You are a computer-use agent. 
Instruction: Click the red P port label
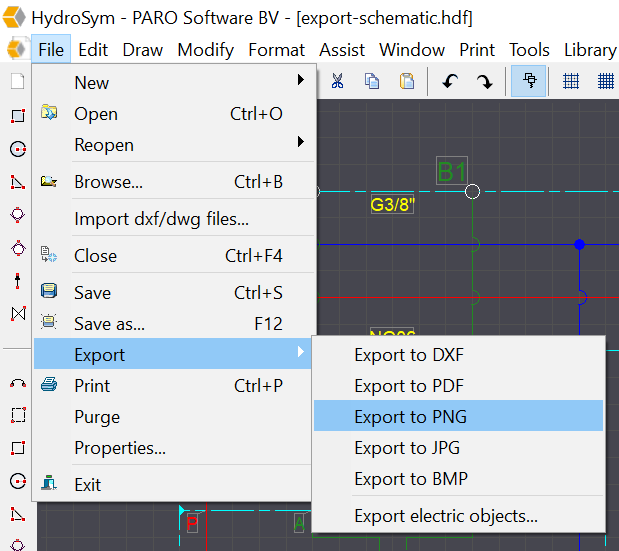point(192,523)
